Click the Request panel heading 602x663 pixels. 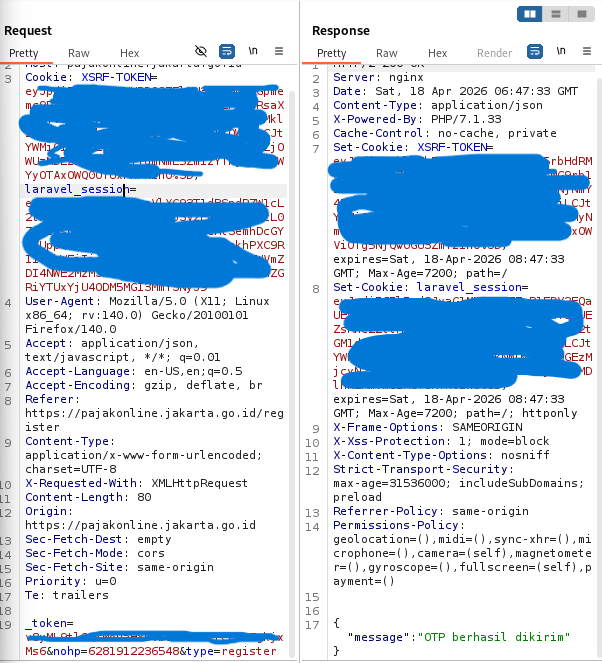coord(28,31)
